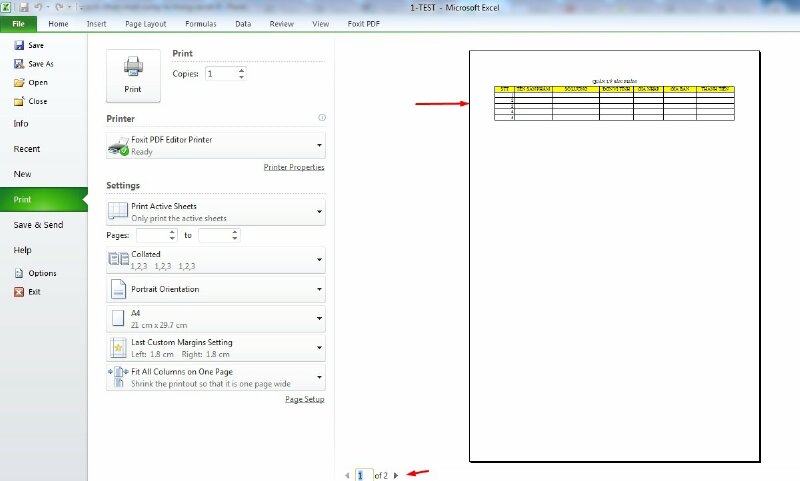Screen dimensions: 800x481
Task: Open Excel Options
Action: pos(42,273)
